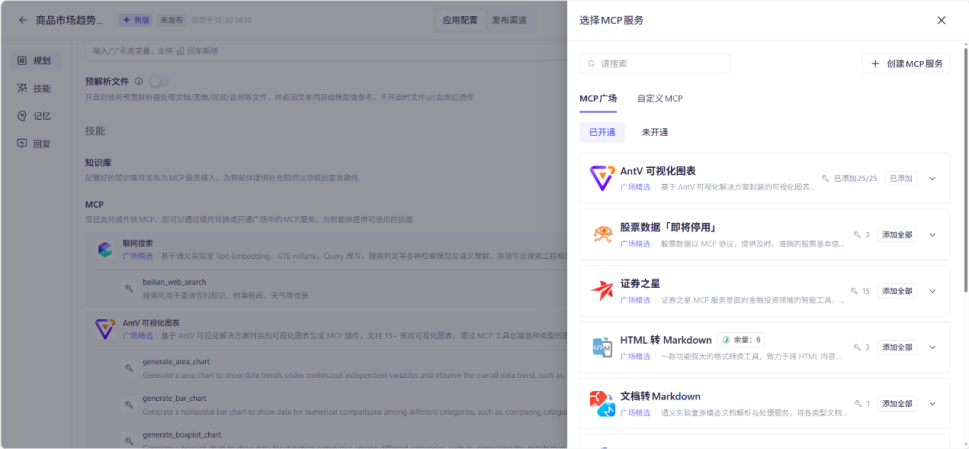Toggle the 预解析文件 switch
Viewport: 969px width, 449px height.
[159, 81]
